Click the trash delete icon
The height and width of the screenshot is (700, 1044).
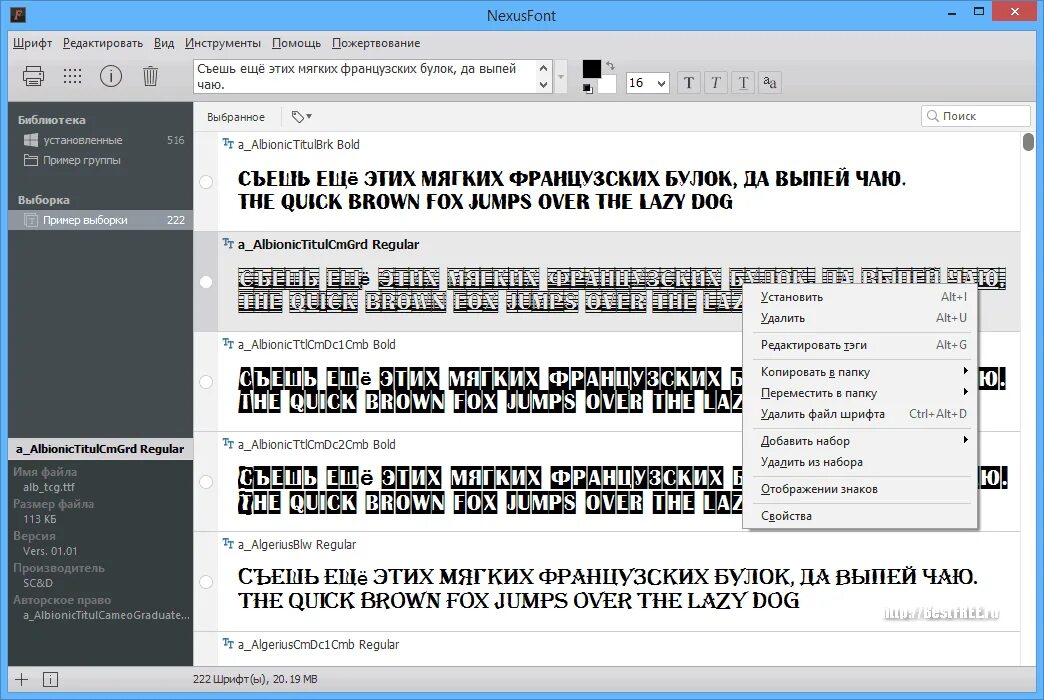(x=150, y=76)
